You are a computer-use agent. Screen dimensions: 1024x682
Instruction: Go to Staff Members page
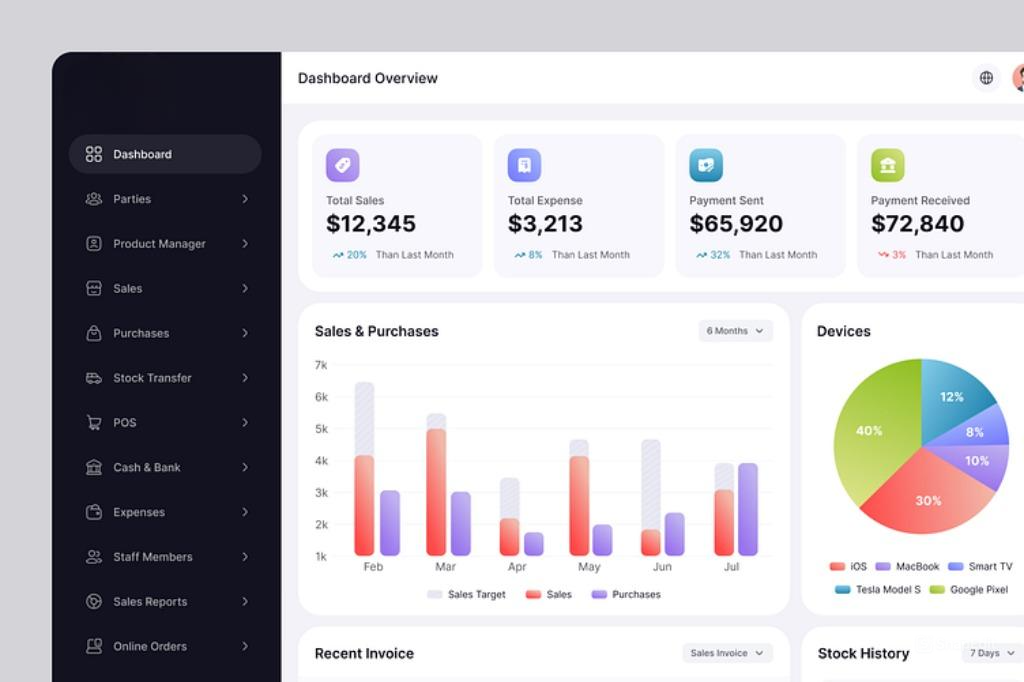pyautogui.click(x=152, y=557)
